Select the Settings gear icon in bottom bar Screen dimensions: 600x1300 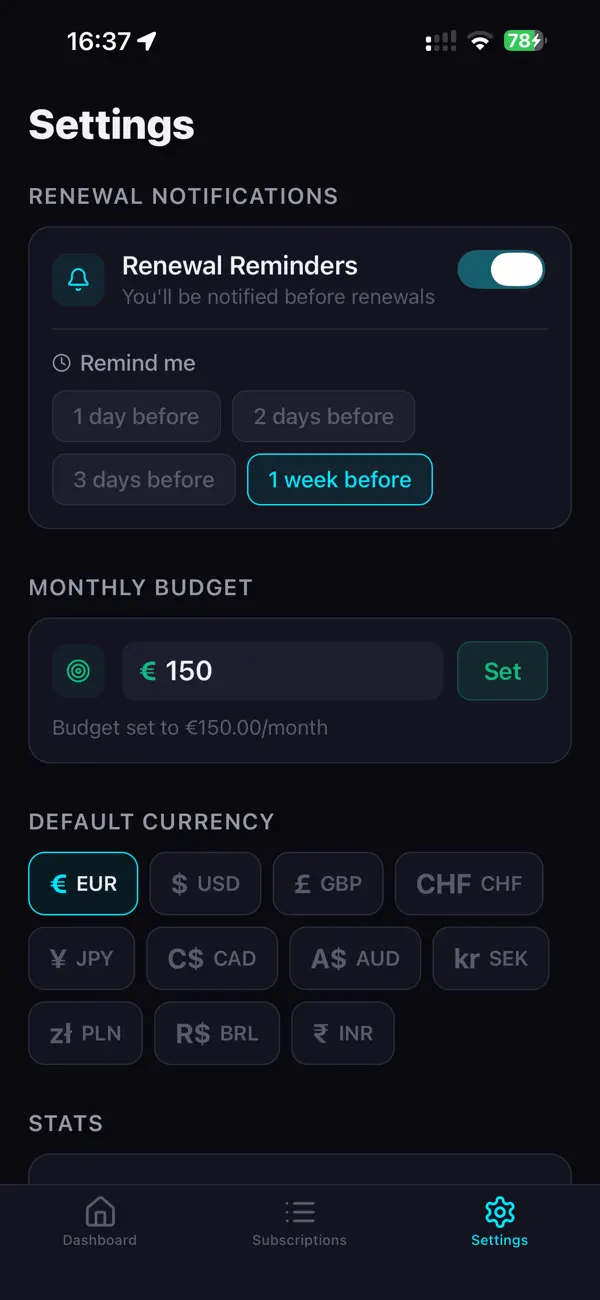click(499, 1211)
